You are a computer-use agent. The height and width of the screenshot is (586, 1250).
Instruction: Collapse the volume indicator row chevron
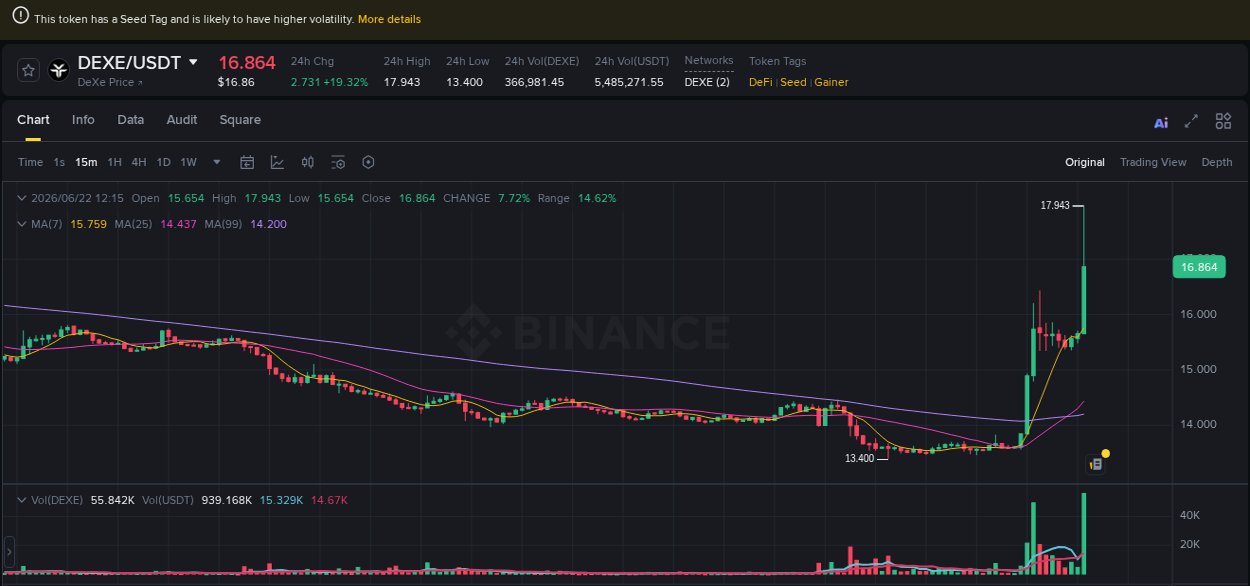23,499
